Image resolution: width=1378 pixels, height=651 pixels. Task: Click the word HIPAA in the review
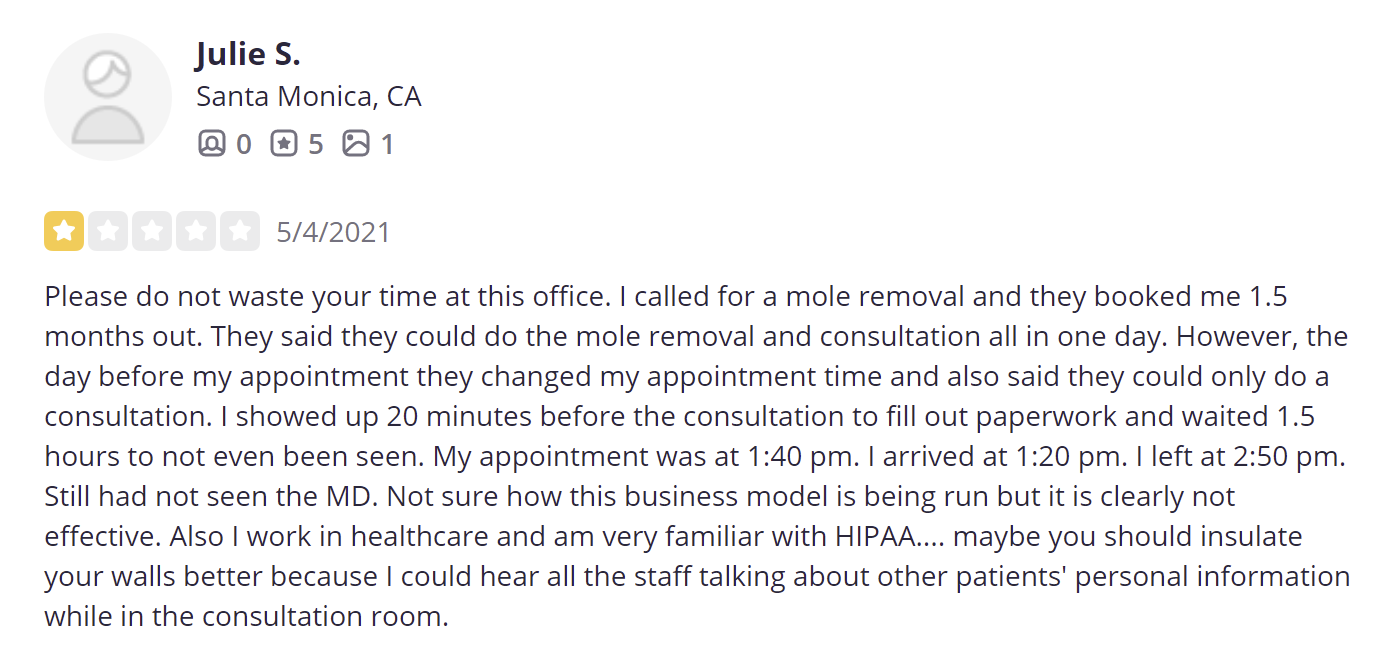pyautogui.click(x=875, y=536)
